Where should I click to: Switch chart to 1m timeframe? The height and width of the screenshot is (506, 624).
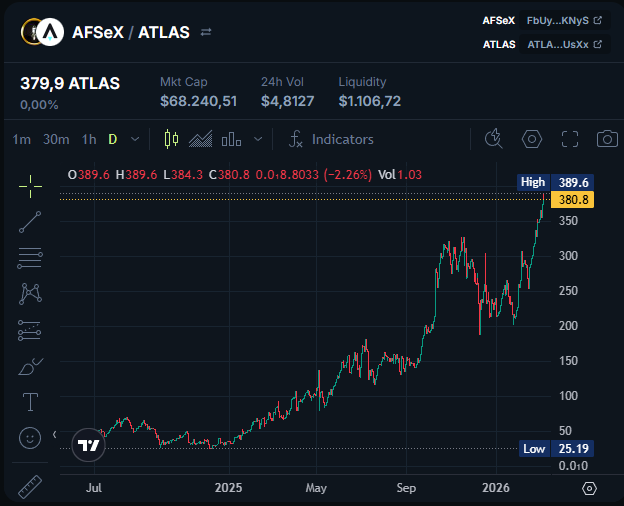tap(21, 139)
